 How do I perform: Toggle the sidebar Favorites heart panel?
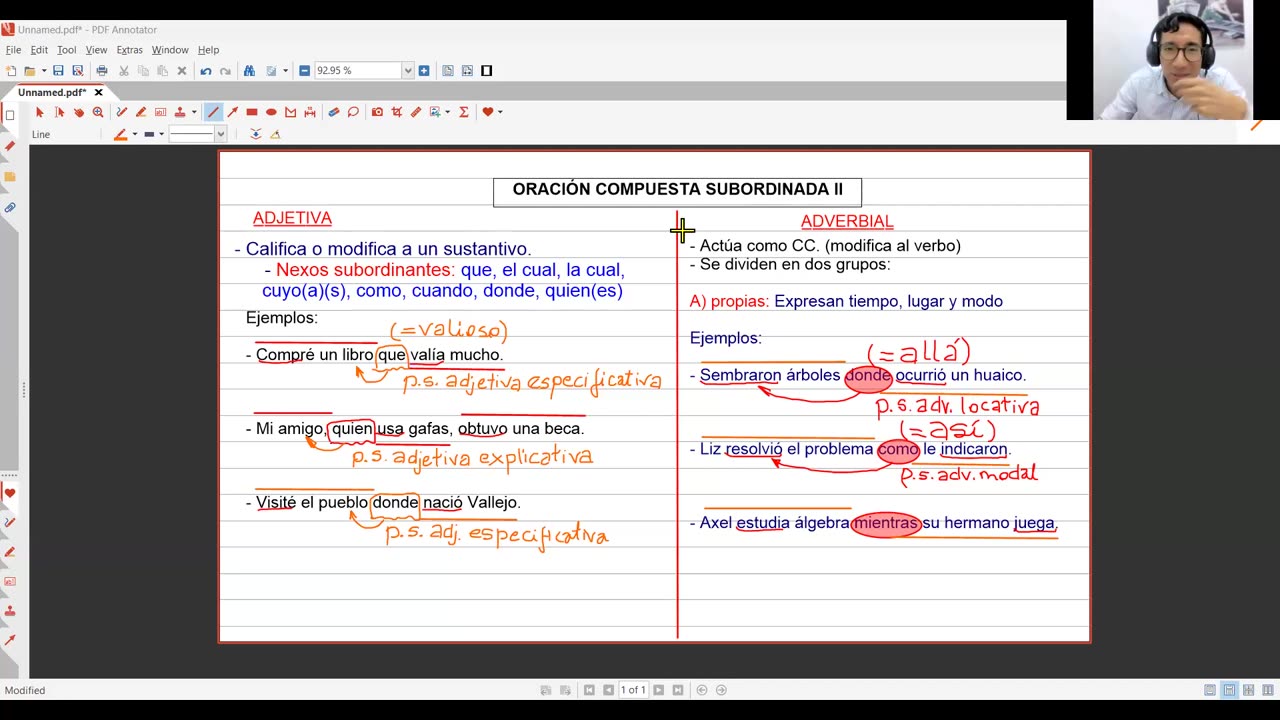tap(10, 492)
